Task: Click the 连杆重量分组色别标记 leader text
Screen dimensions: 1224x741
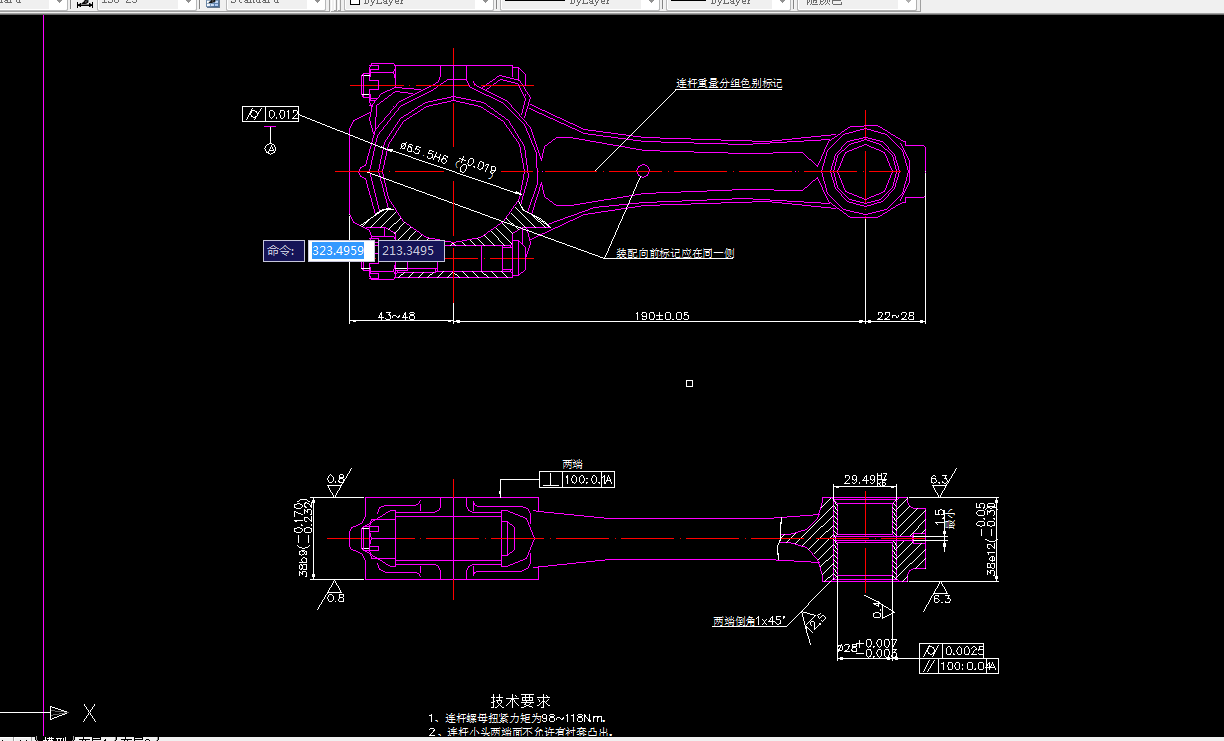Action: point(729,83)
